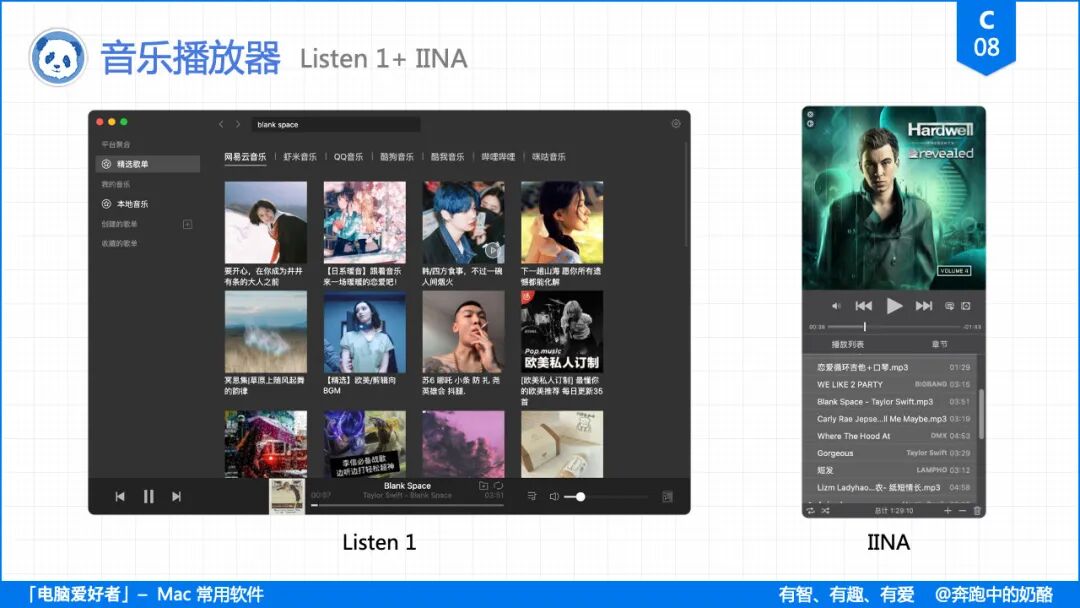Seek along the IINA playback progress bar

[x=894, y=327]
